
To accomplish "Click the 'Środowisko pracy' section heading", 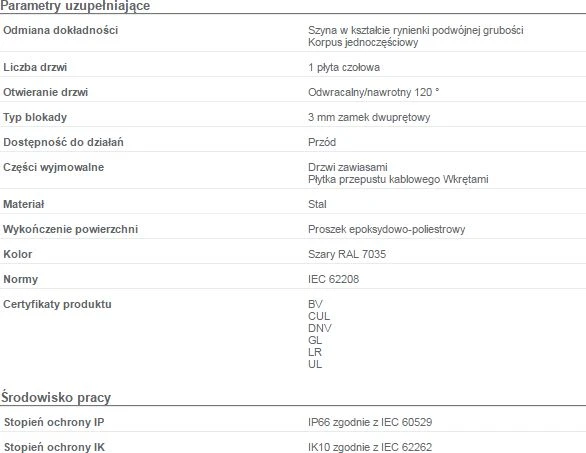I will pos(56,397).
